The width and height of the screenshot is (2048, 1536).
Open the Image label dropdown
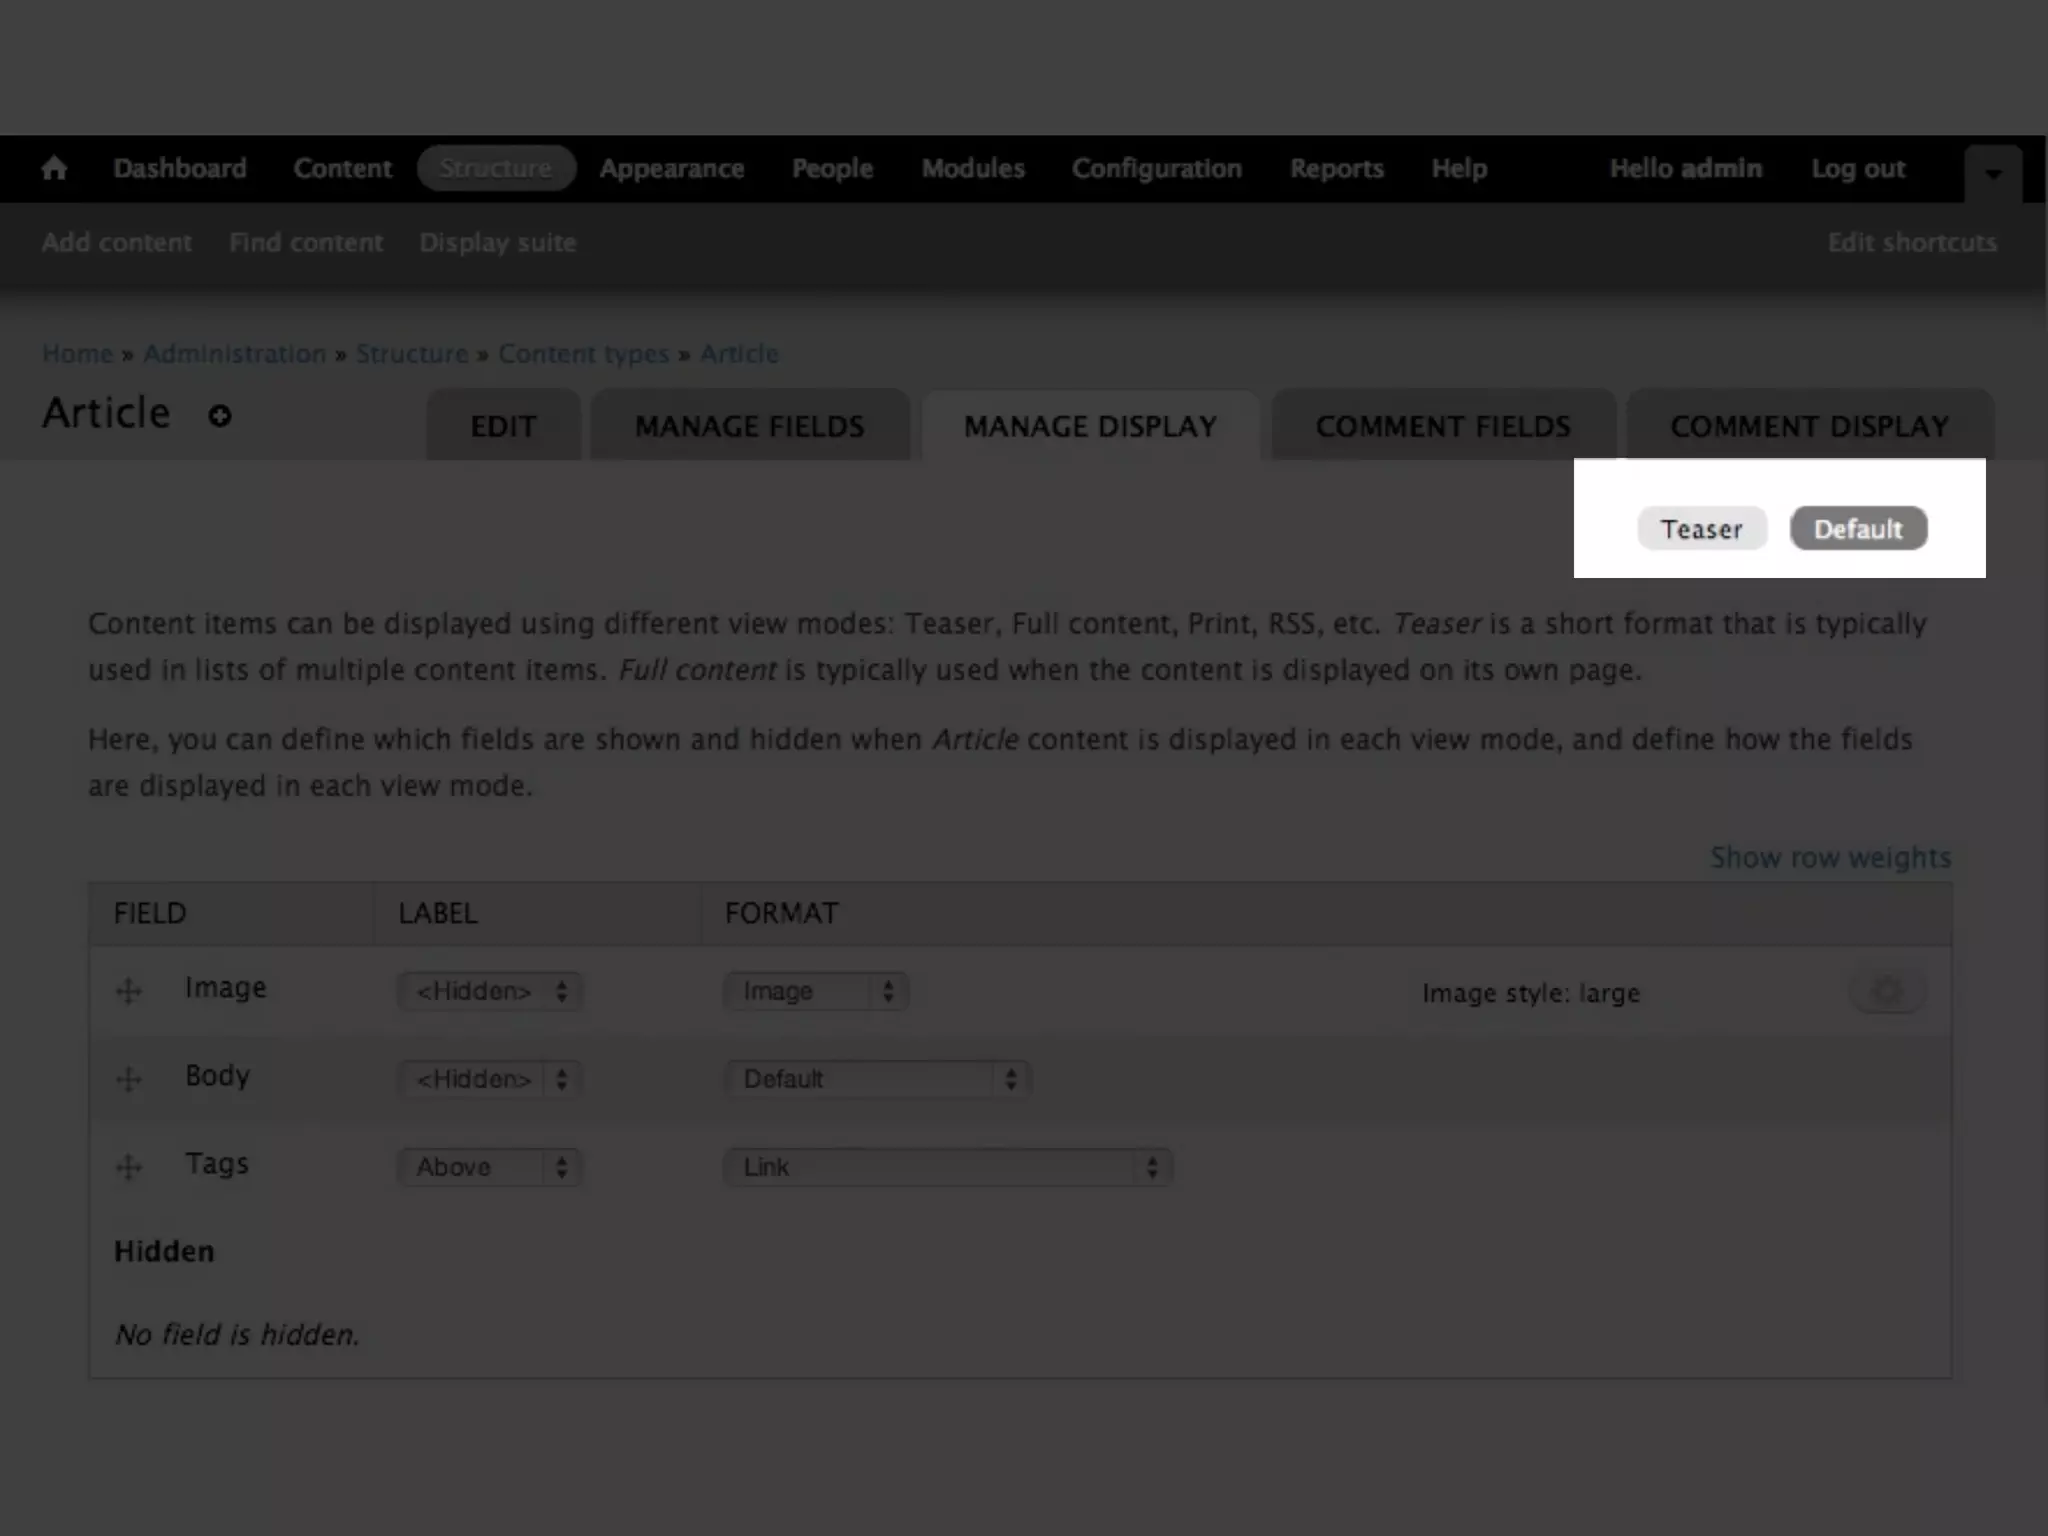point(490,991)
